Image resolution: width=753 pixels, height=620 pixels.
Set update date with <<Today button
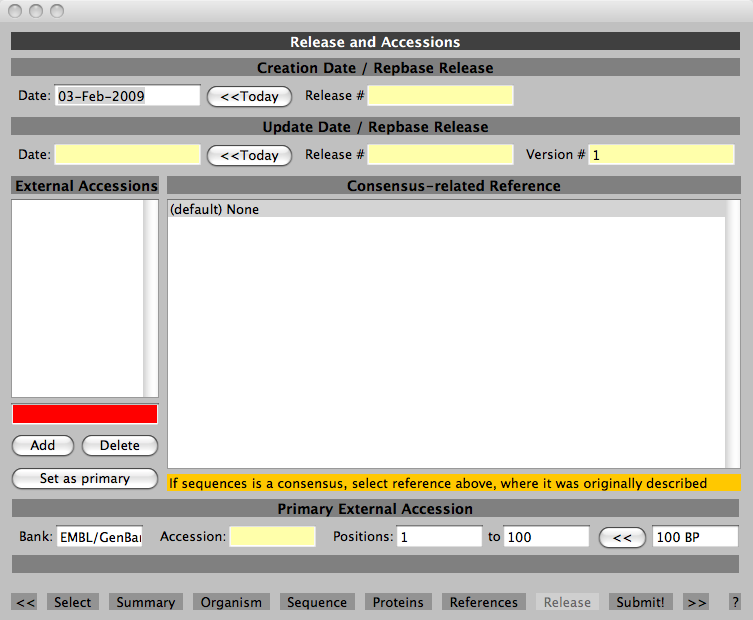(249, 155)
